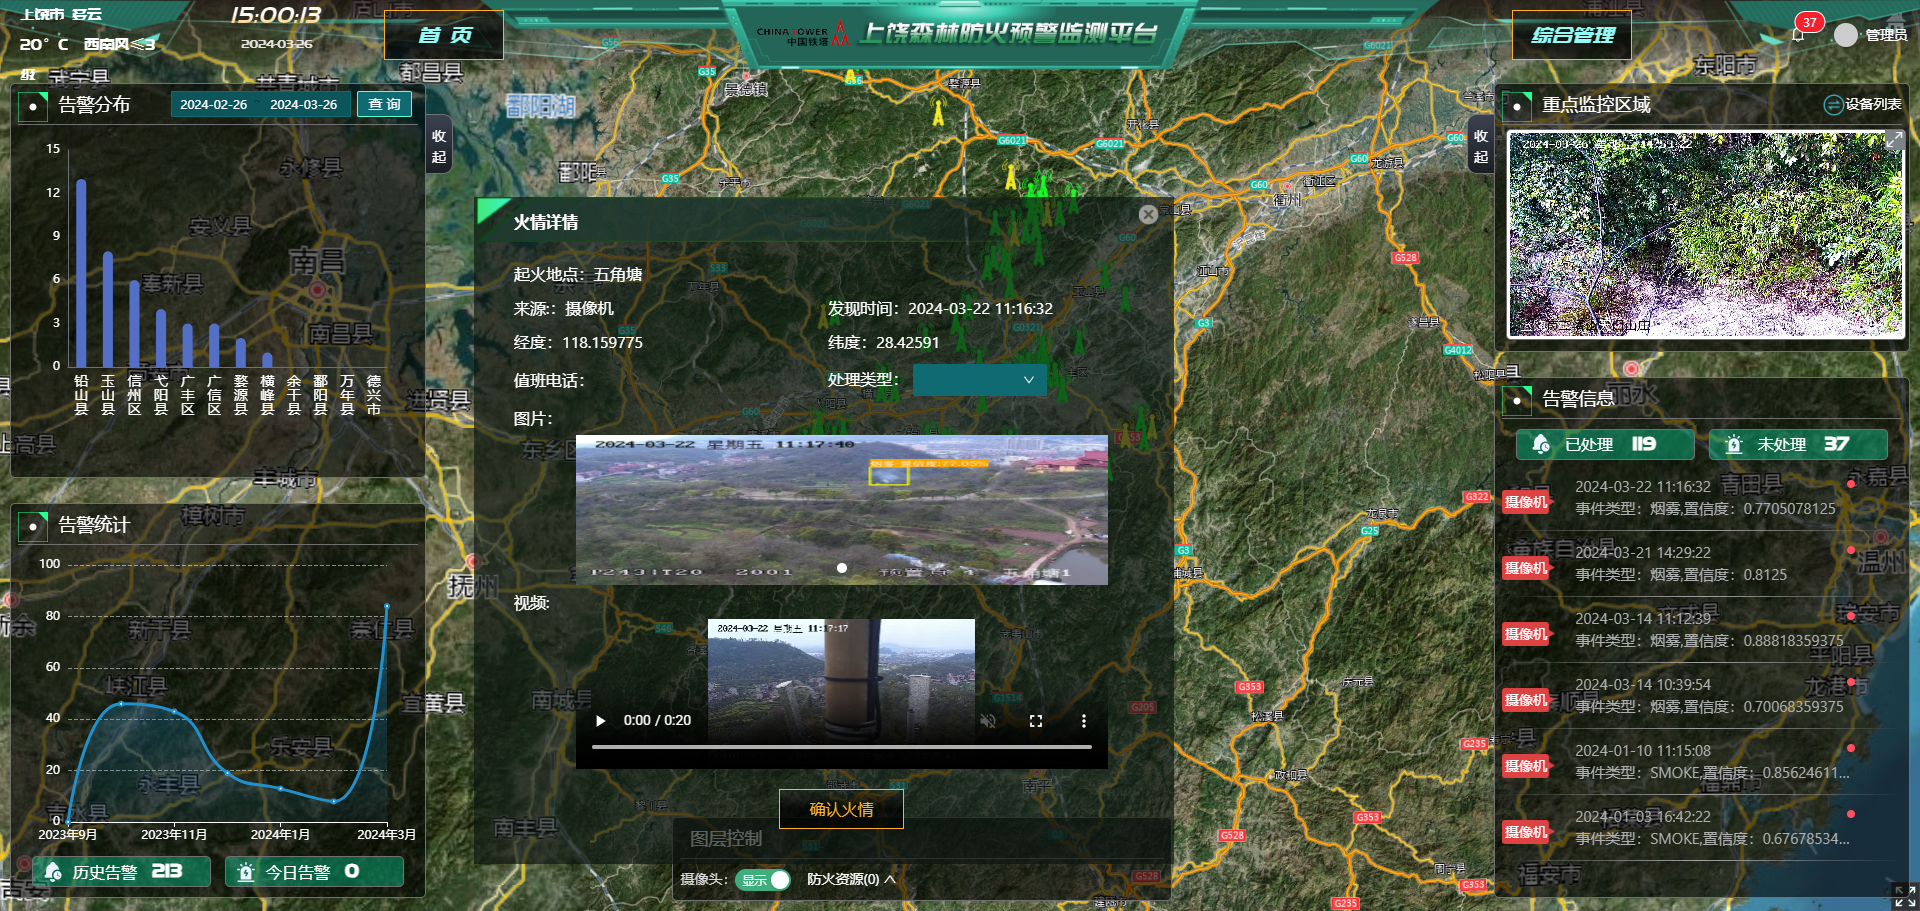Click the monitored area camera feed
The height and width of the screenshot is (911, 1920).
point(1705,235)
